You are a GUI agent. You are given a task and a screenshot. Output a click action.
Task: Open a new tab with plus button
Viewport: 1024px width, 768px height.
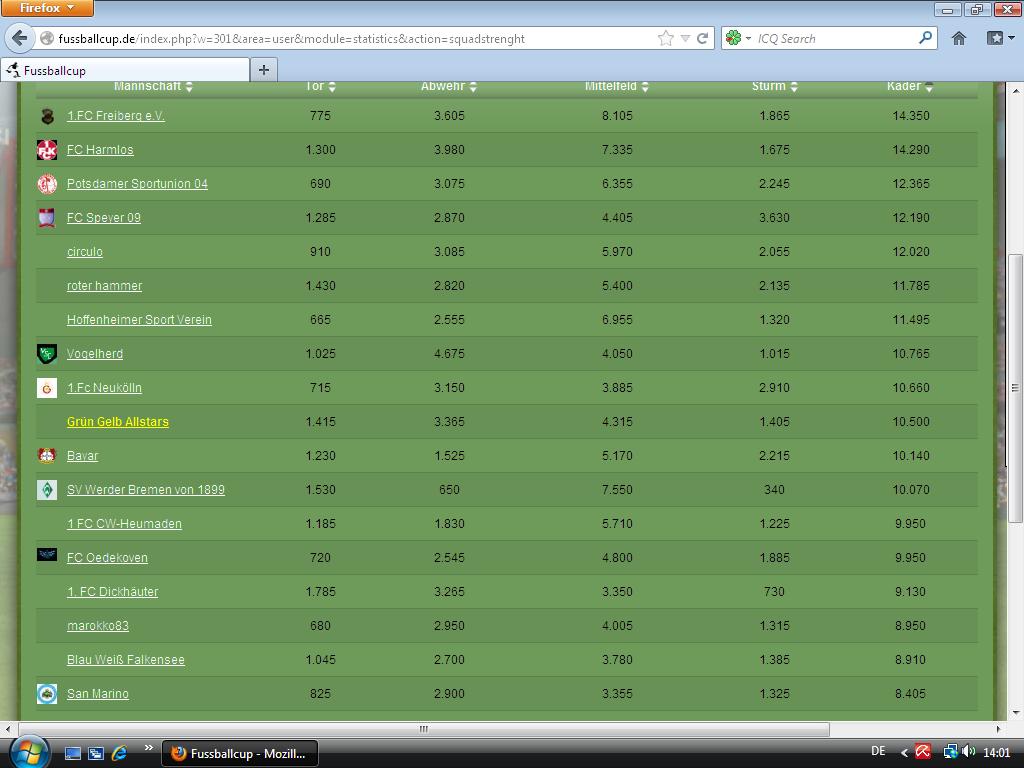(x=264, y=69)
